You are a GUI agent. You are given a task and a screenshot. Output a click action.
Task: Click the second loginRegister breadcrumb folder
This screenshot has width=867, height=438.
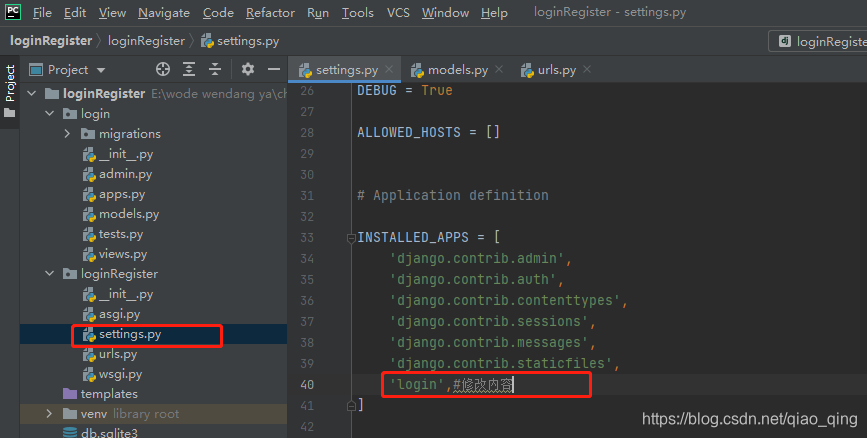click(146, 41)
